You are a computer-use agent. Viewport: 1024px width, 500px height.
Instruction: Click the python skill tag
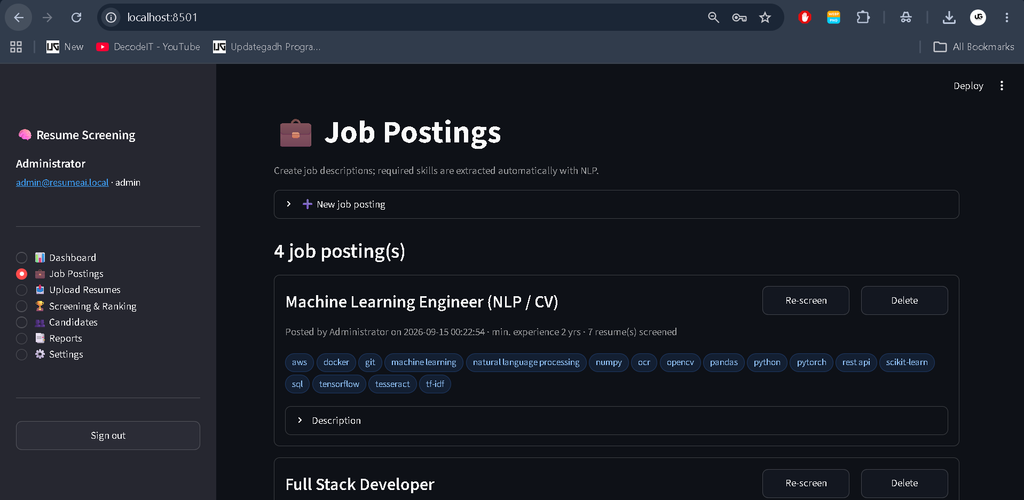tap(767, 362)
